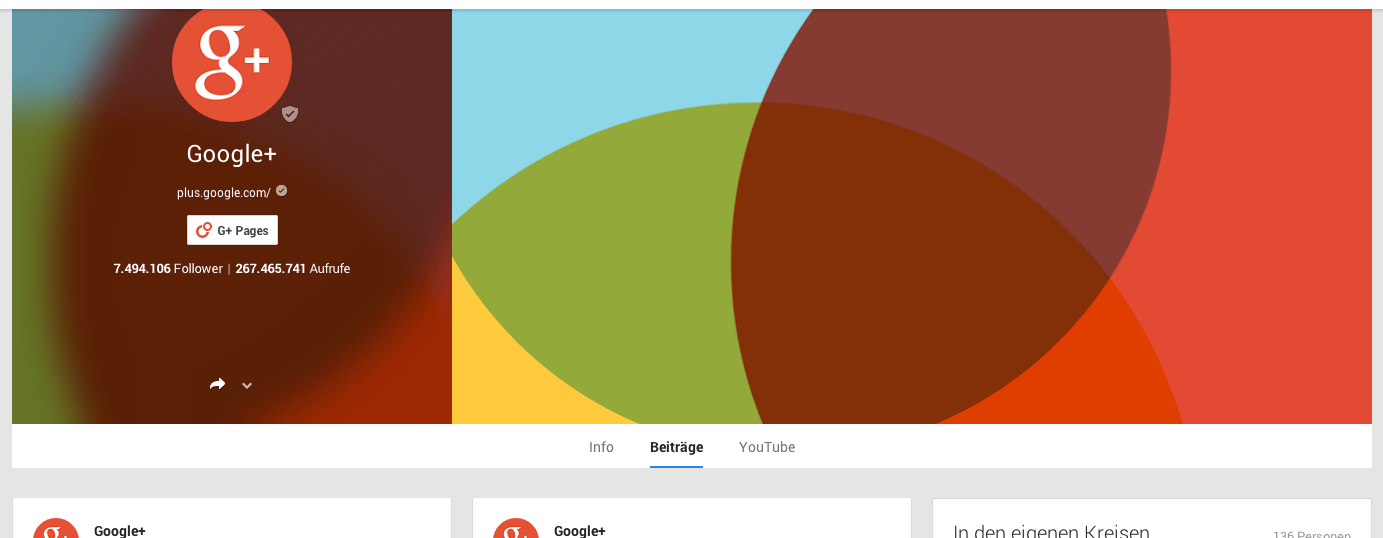Viewport: 1383px width, 538px height.
Task: Click the colorful circles cover photo
Action: point(912,216)
